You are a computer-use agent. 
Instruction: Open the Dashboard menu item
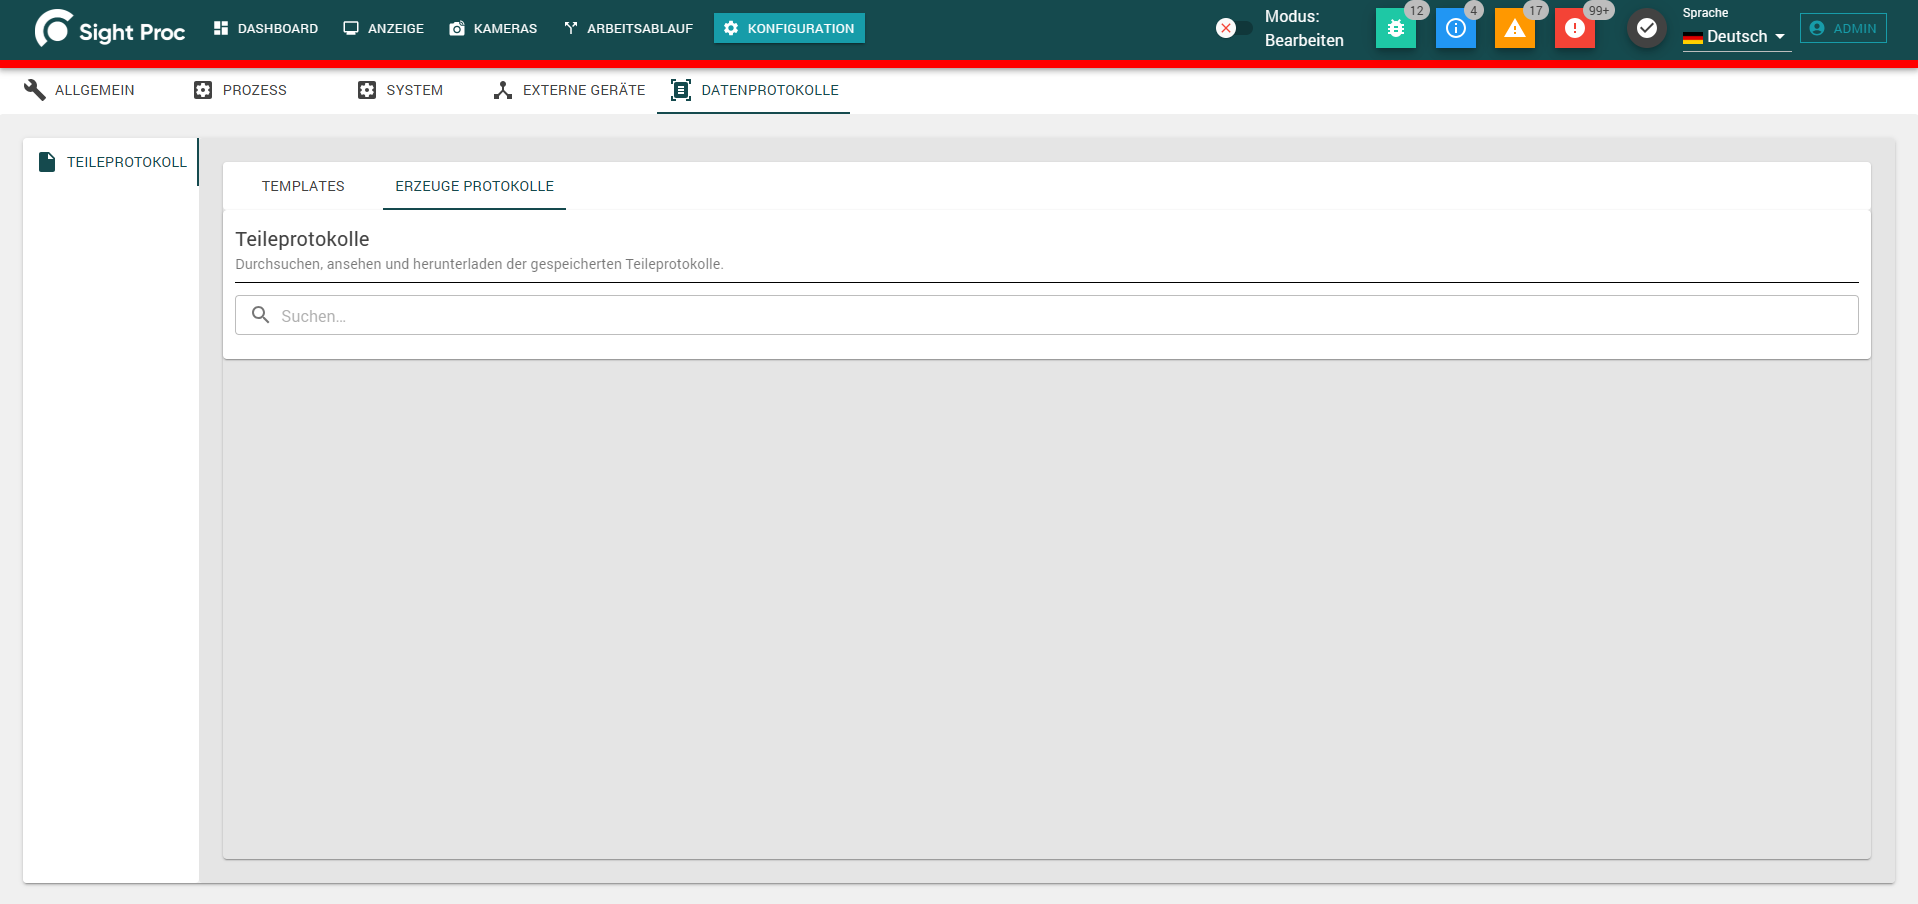tap(266, 28)
